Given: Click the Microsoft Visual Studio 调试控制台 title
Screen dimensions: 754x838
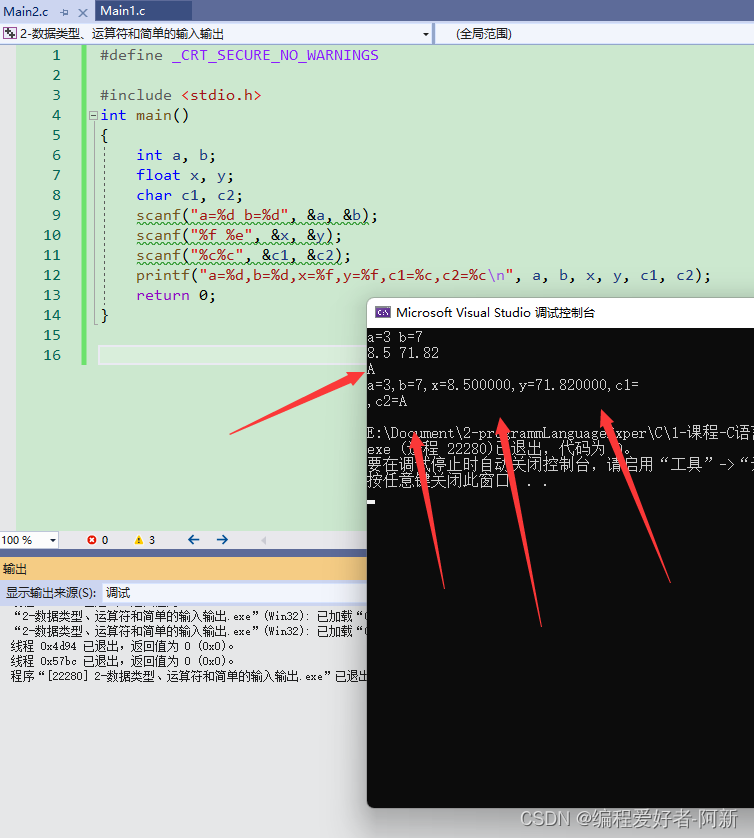Looking at the screenshot, I should (495, 313).
